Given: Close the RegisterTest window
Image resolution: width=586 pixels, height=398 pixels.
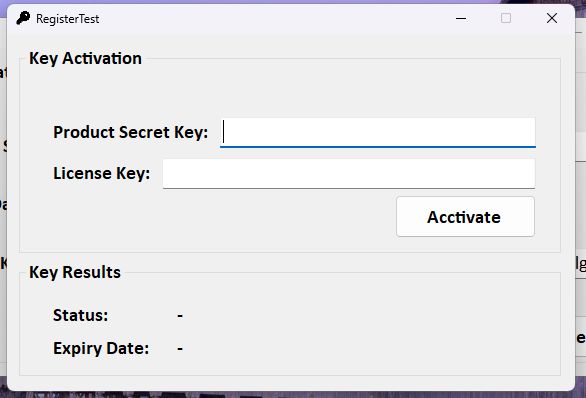Looking at the screenshot, I should pos(552,18).
